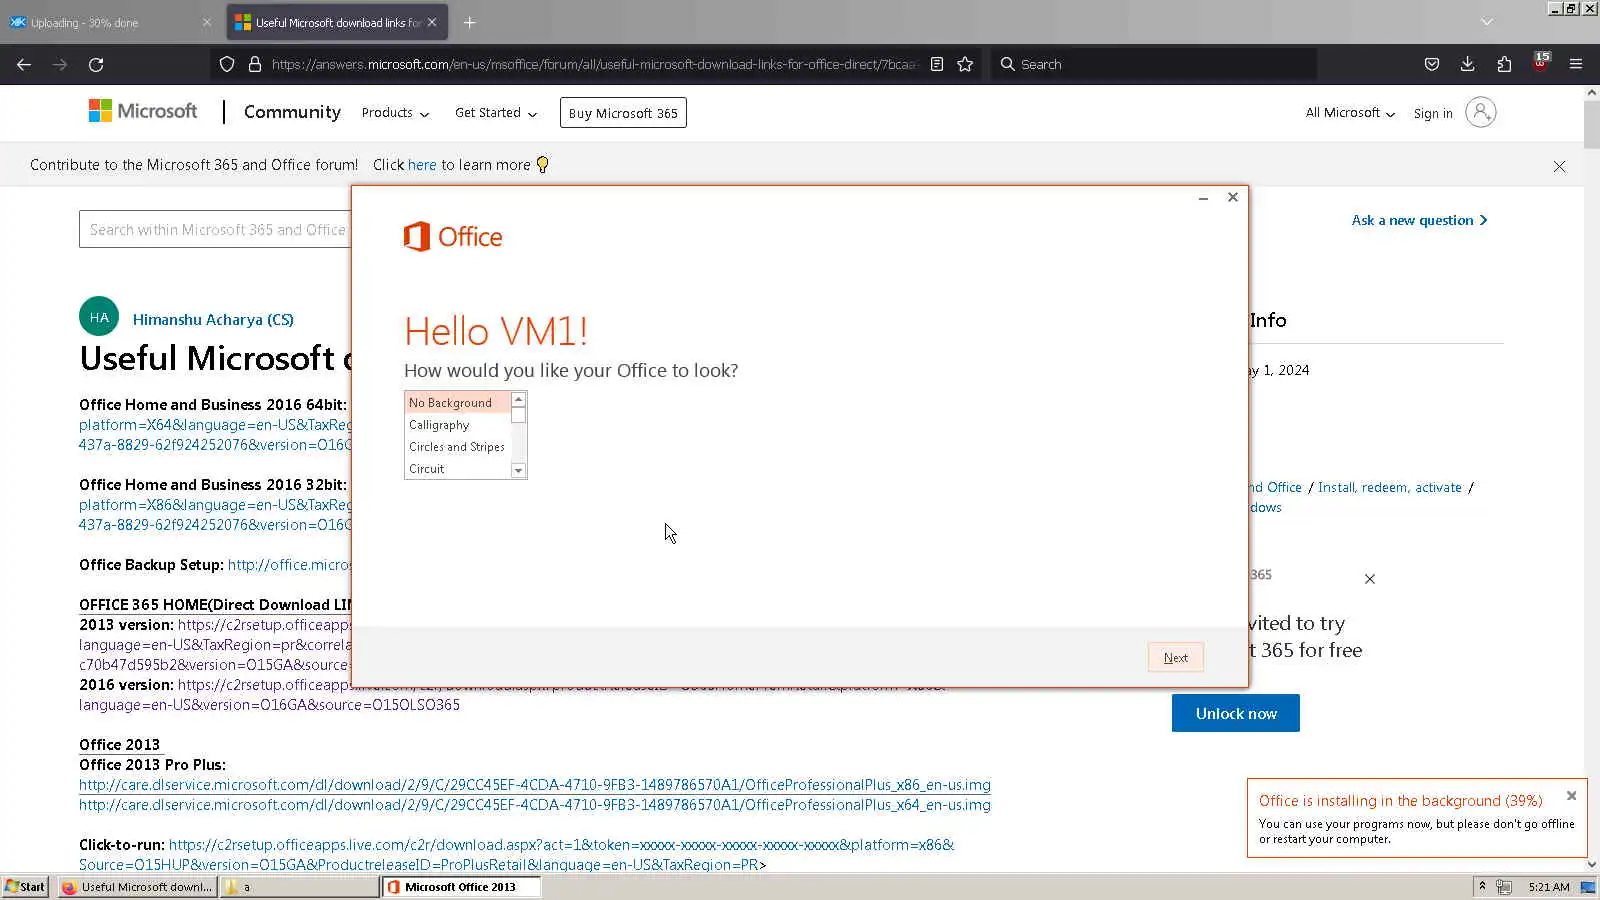This screenshot has height=900, width=1600.
Task: Open the Pocket save icon
Action: click(x=1432, y=64)
